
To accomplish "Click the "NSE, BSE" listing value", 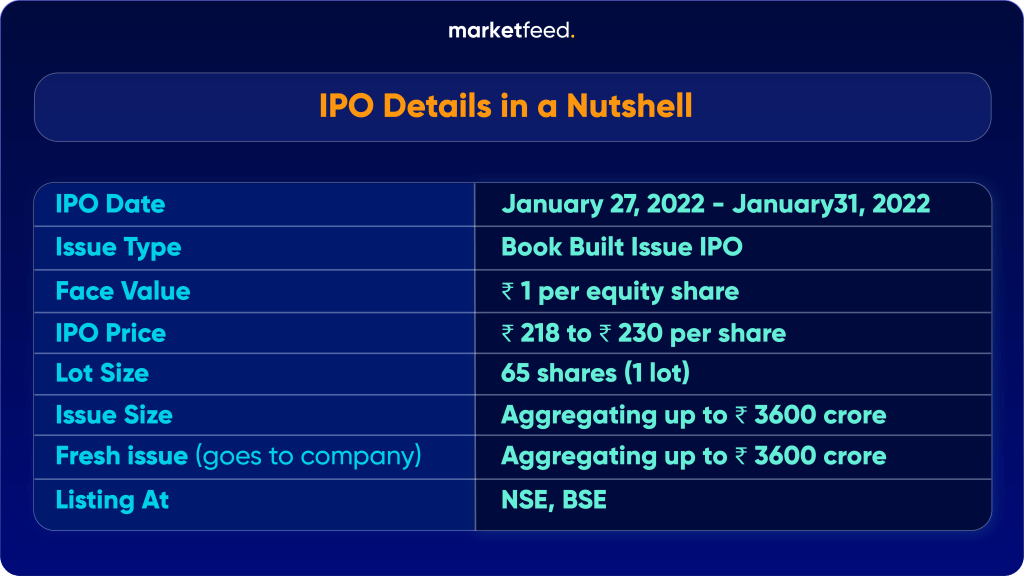I will (554, 499).
